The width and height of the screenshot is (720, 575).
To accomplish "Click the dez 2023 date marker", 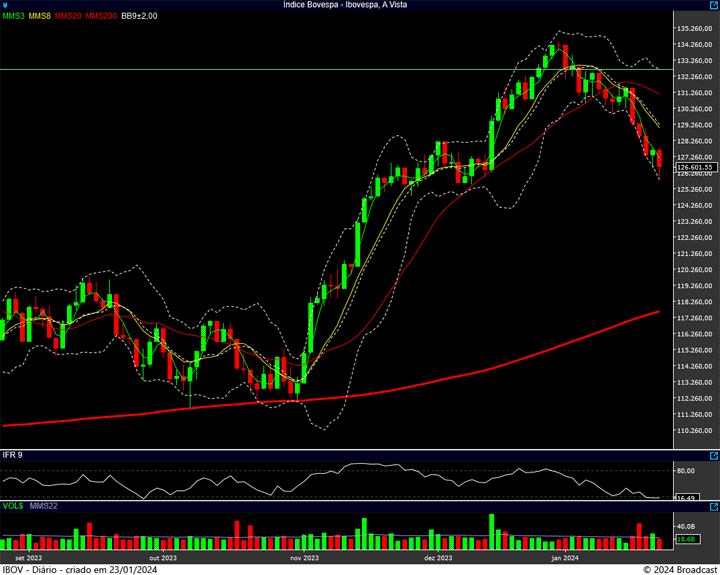I will pyautogui.click(x=438, y=557).
